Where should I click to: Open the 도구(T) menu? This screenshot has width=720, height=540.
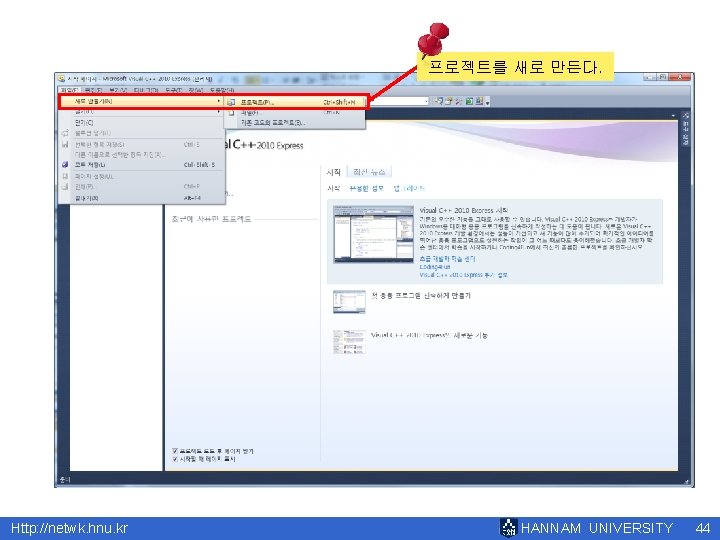[174, 90]
